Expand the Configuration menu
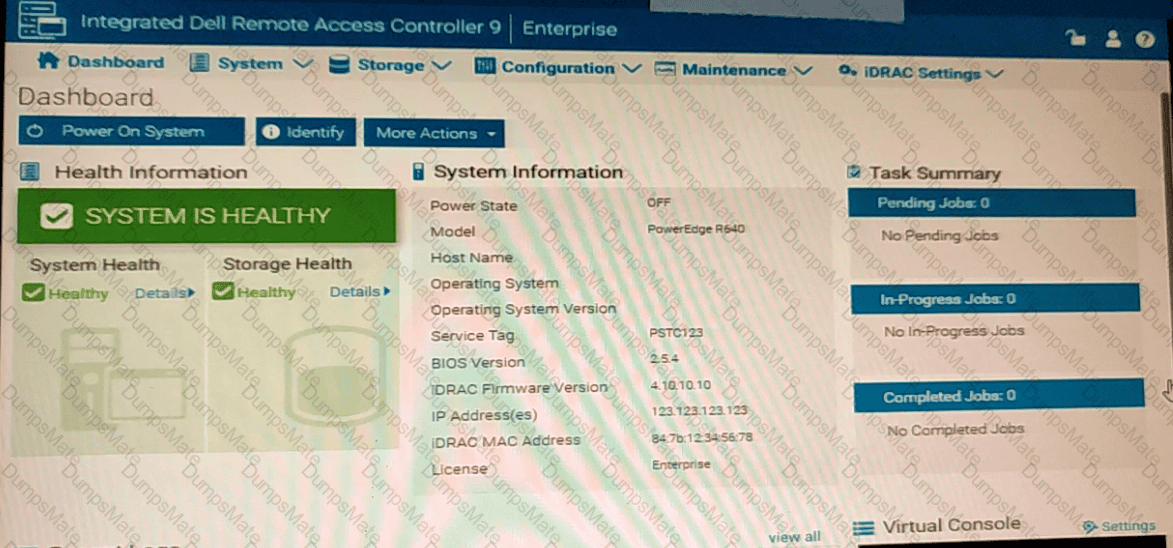Viewport: 1173px width, 548px height. tap(557, 68)
